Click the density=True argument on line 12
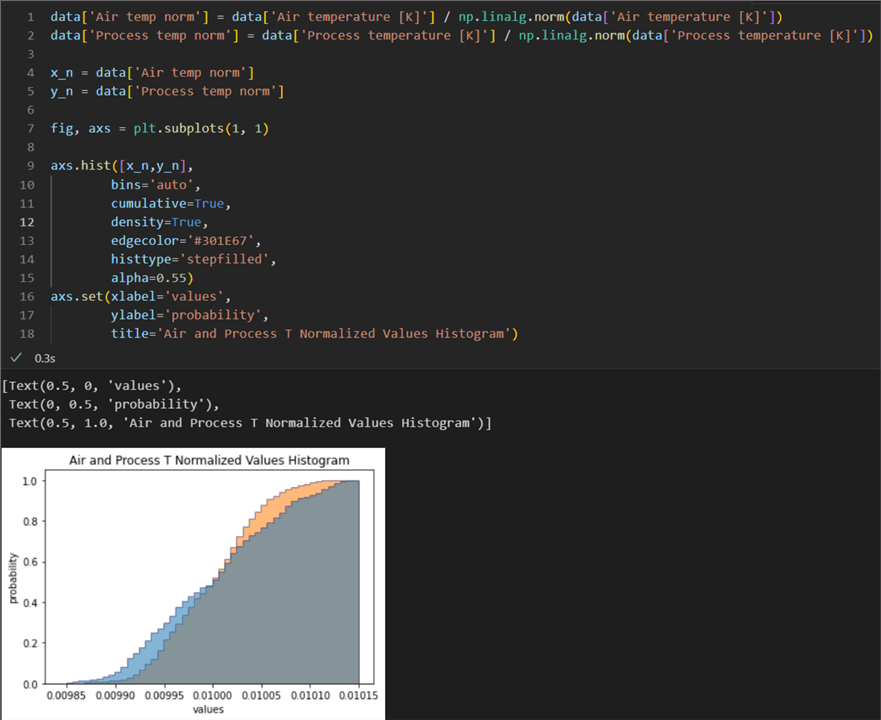The height and width of the screenshot is (720, 881). (x=159, y=222)
